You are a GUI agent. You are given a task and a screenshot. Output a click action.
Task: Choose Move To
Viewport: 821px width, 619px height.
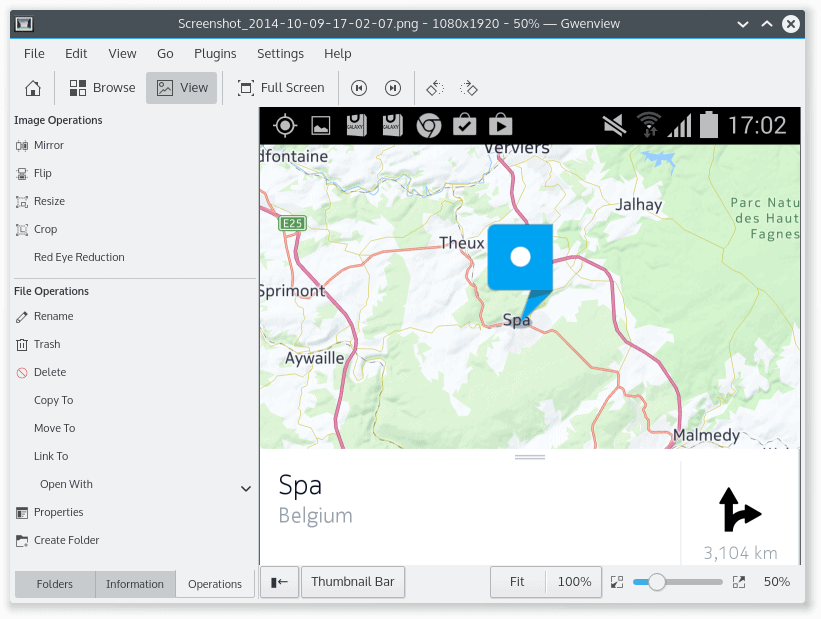pos(54,428)
